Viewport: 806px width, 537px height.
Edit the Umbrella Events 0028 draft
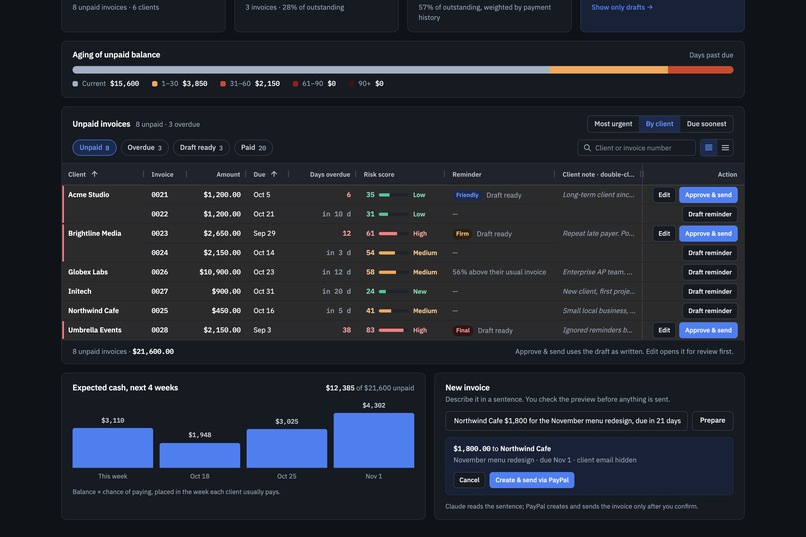click(x=664, y=330)
